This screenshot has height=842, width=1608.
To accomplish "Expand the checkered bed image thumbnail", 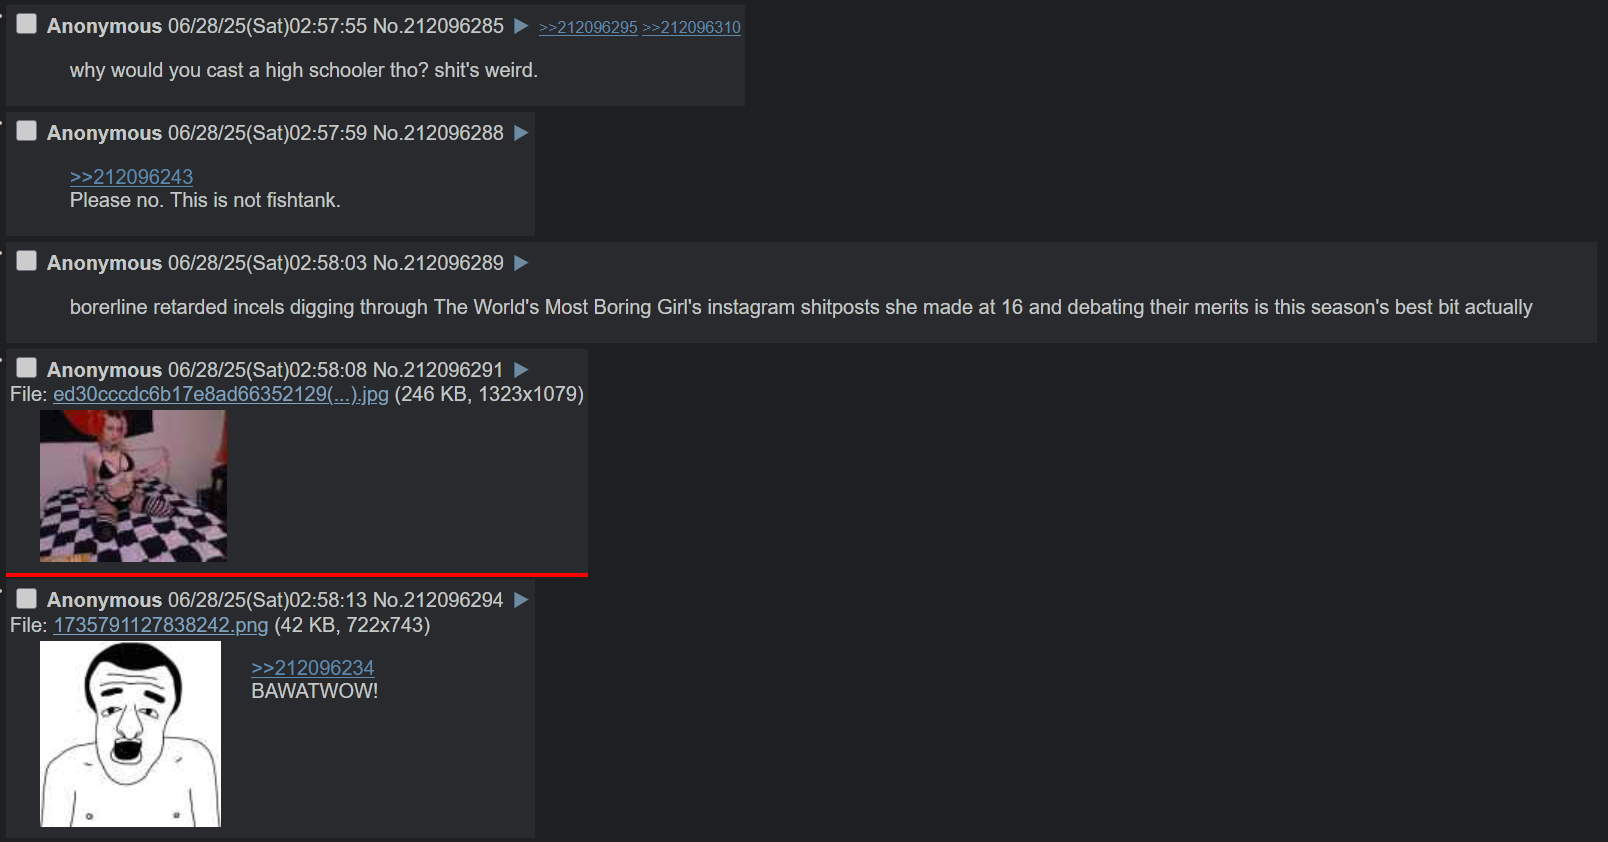I will [133, 486].
